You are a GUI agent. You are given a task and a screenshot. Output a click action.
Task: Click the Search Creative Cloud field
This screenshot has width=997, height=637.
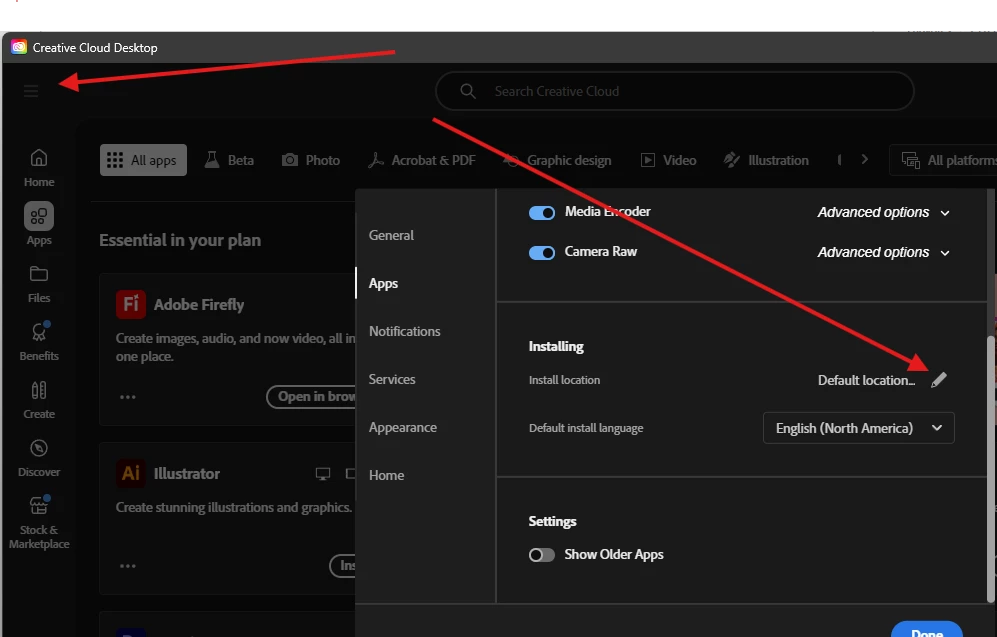pos(675,91)
